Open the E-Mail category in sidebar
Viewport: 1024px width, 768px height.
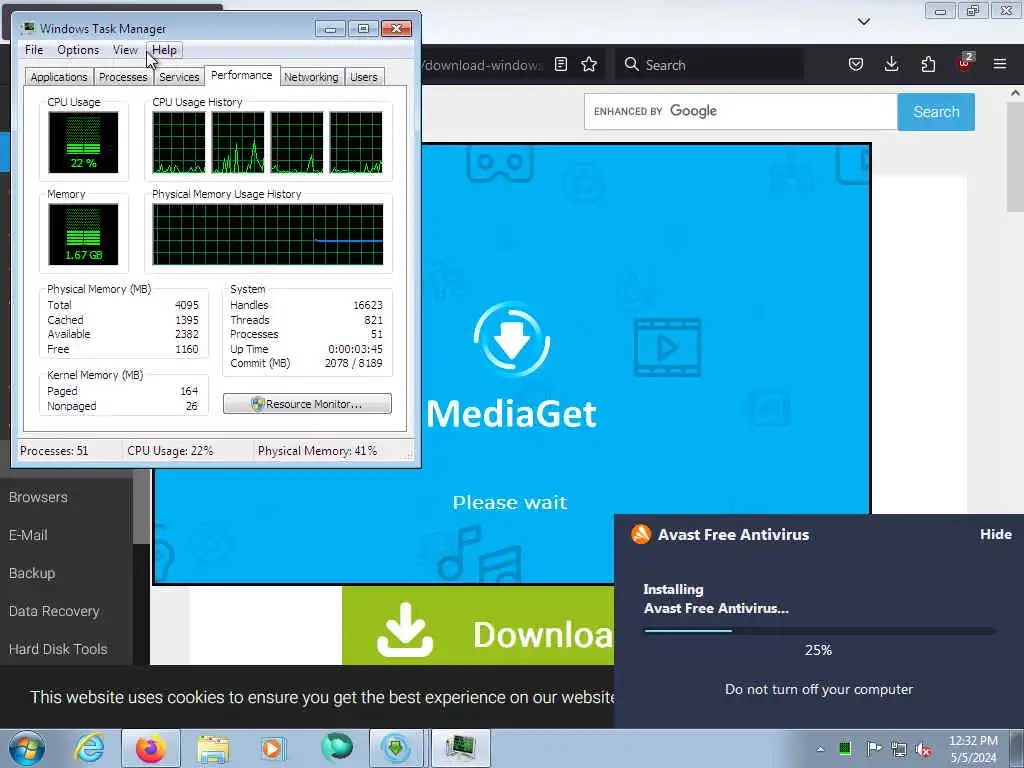28,535
